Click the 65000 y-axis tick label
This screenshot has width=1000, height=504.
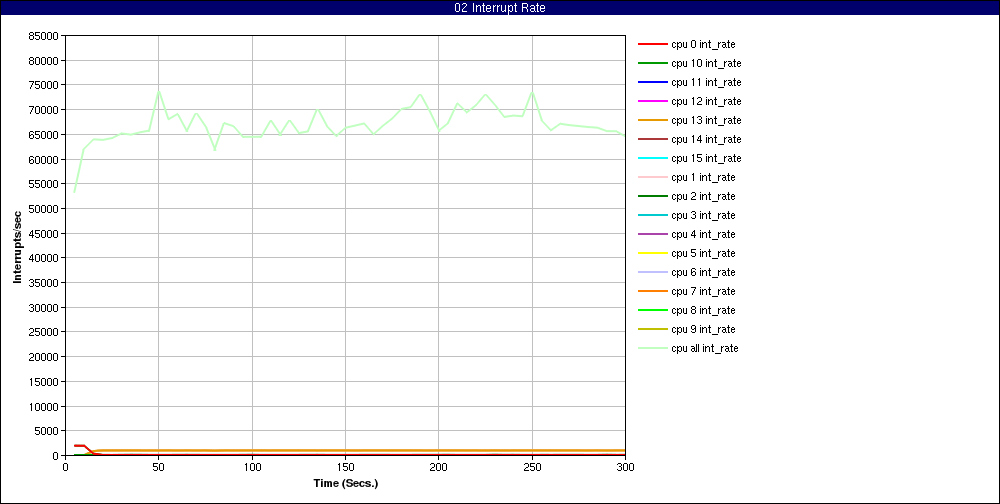[x=44, y=135]
